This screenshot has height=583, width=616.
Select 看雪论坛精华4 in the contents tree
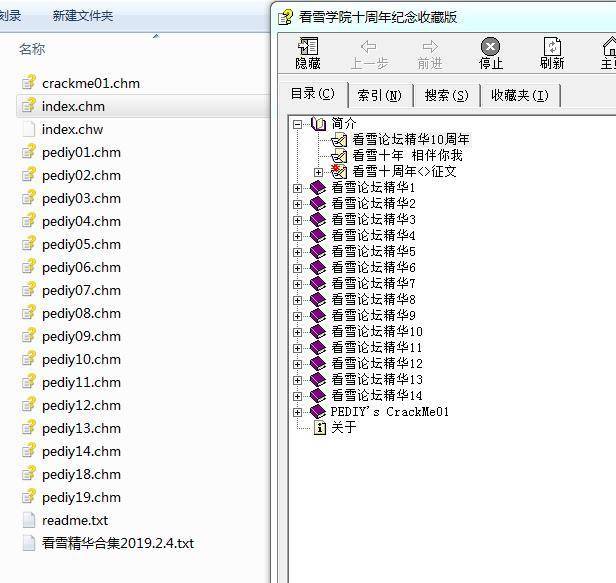tap(373, 235)
